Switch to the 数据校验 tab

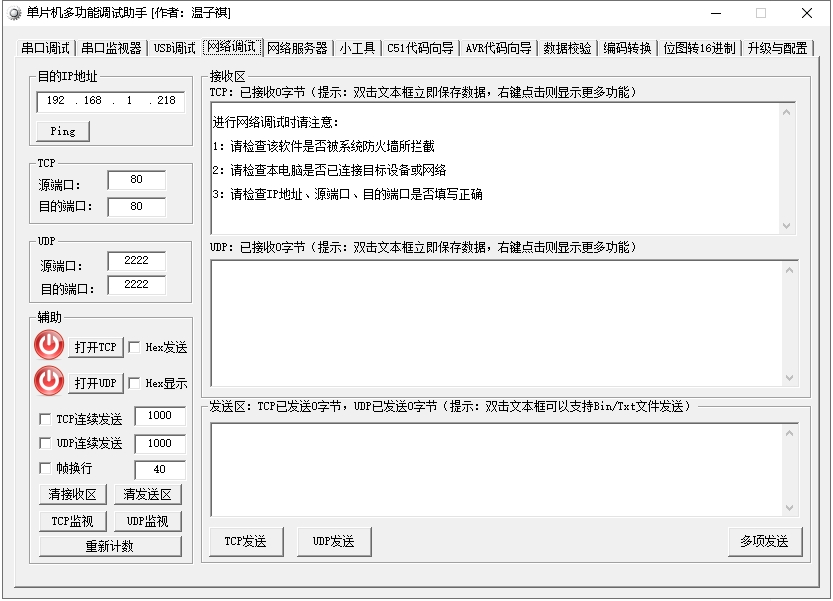coord(567,48)
